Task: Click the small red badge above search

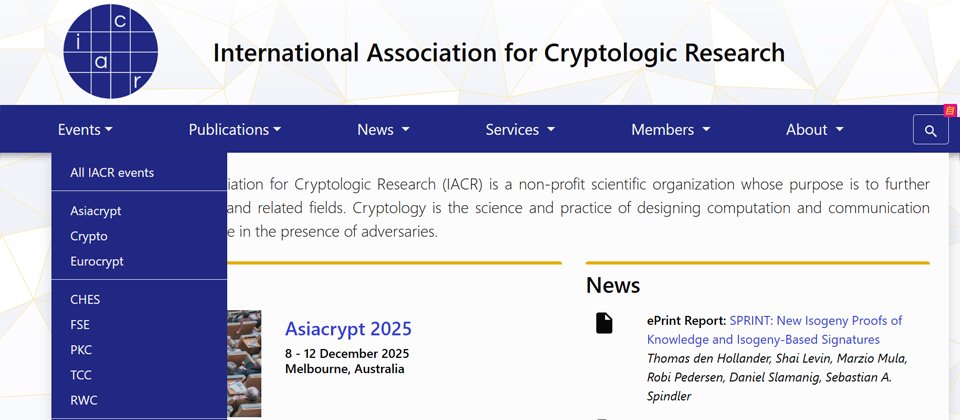Action: click(x=949, y=110)
